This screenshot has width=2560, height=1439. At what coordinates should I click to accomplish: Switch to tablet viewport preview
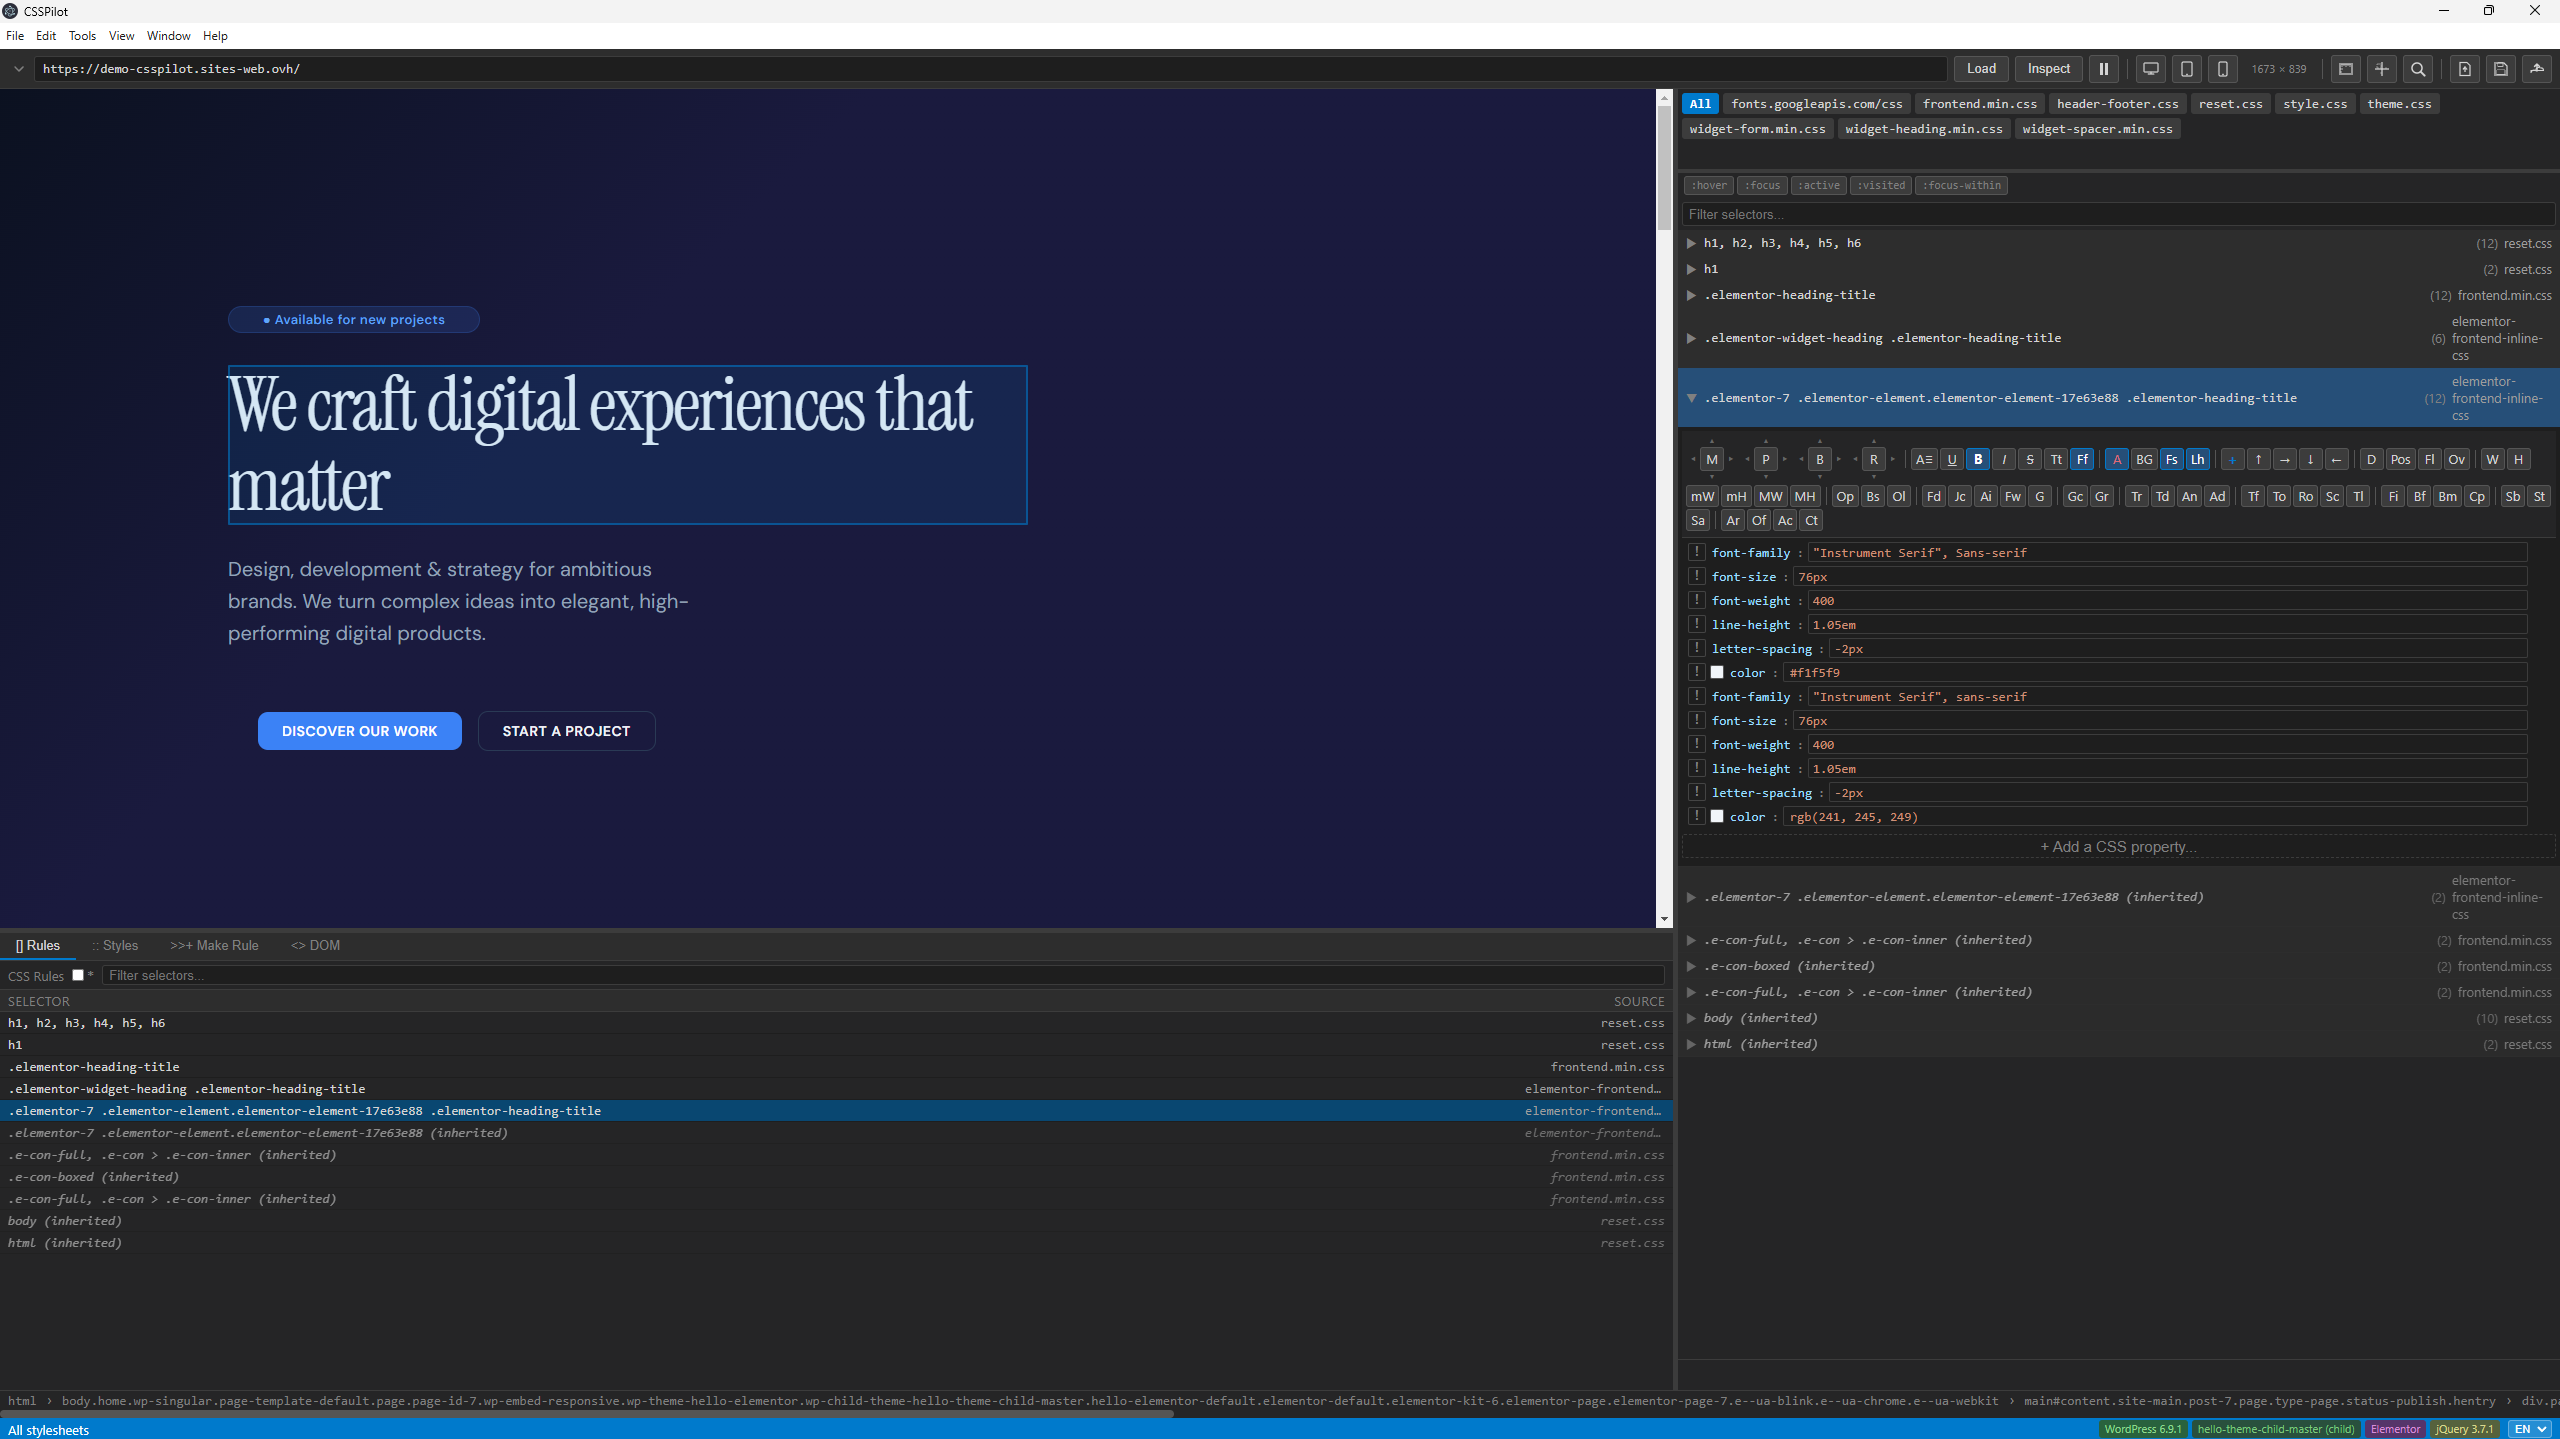tap(2187, 69)
